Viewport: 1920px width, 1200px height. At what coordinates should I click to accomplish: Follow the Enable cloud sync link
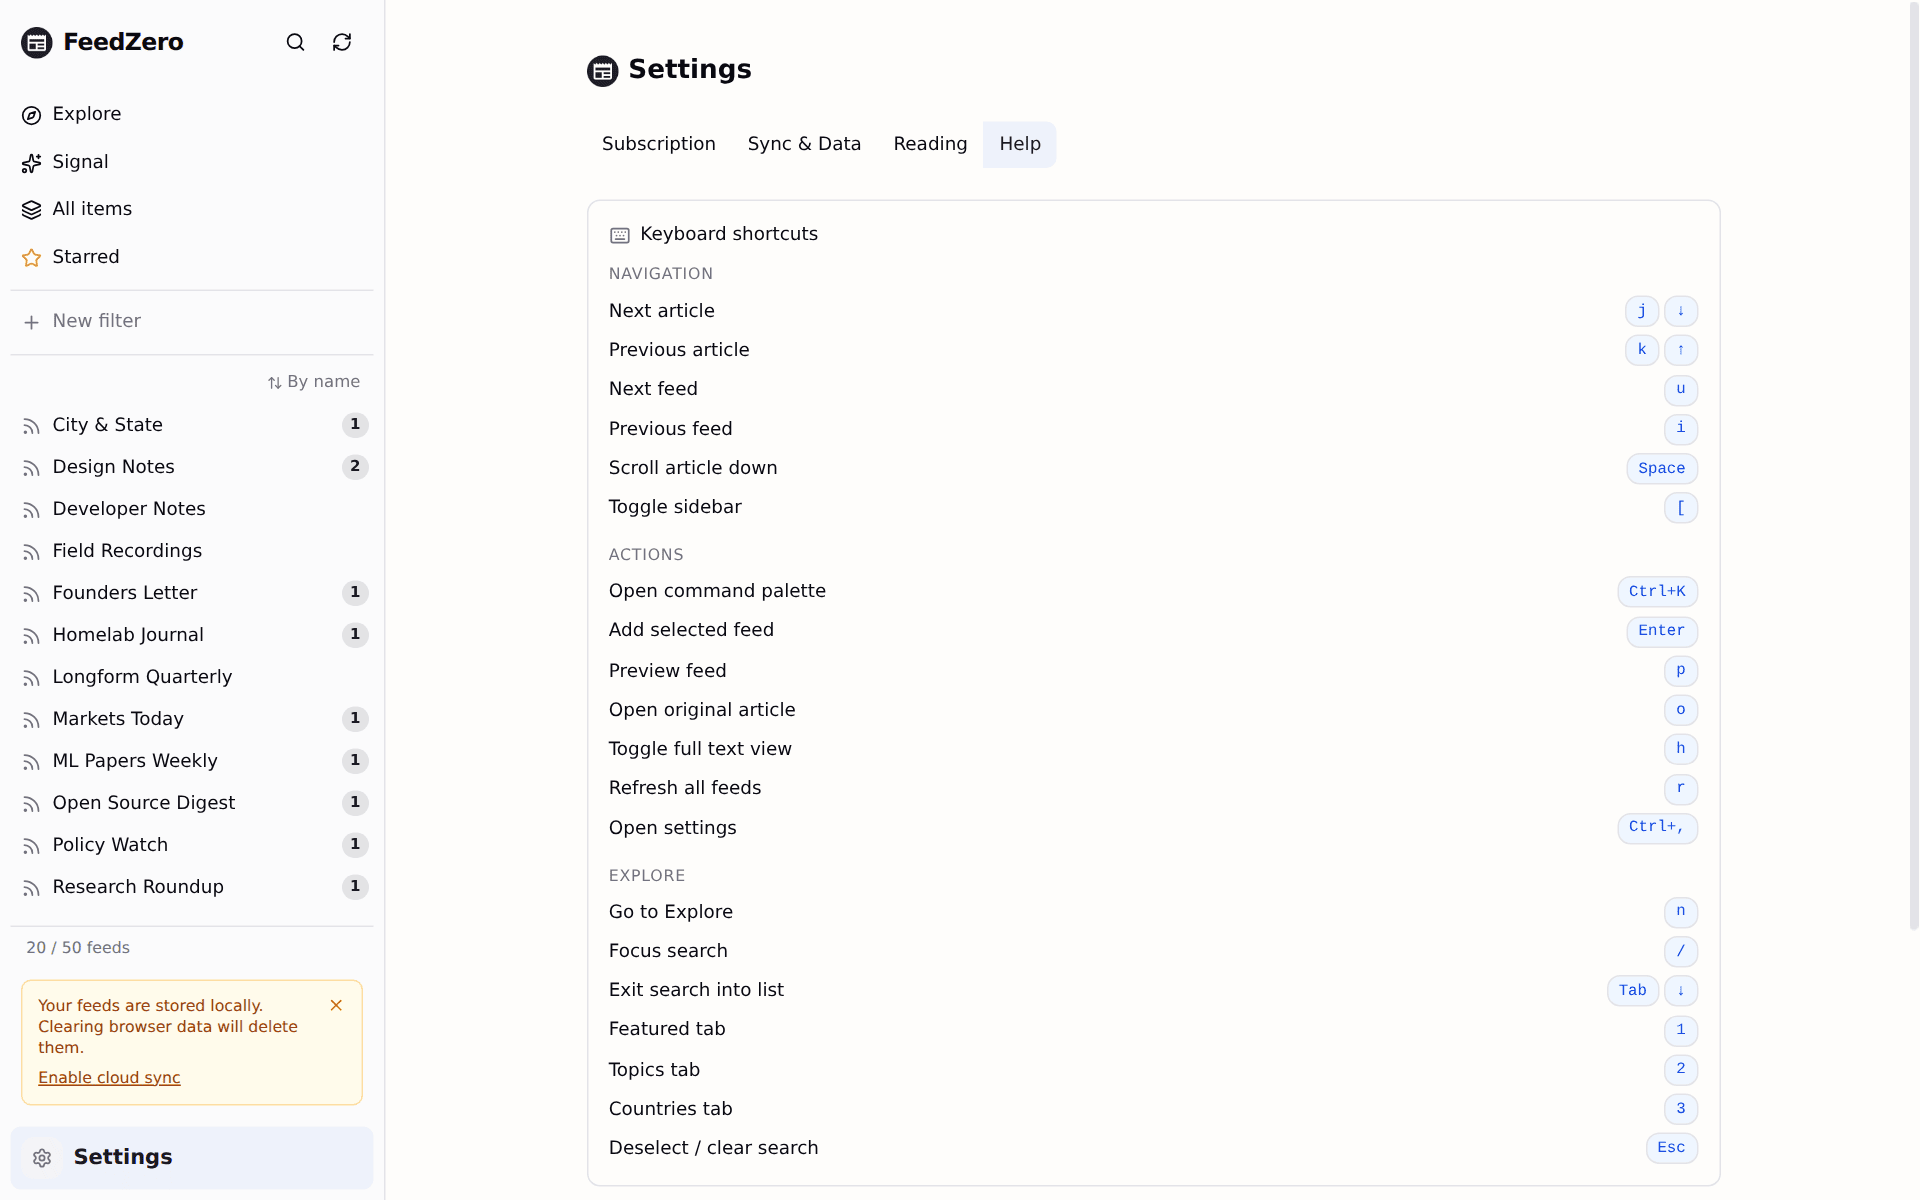click(x=109, y=1077)
